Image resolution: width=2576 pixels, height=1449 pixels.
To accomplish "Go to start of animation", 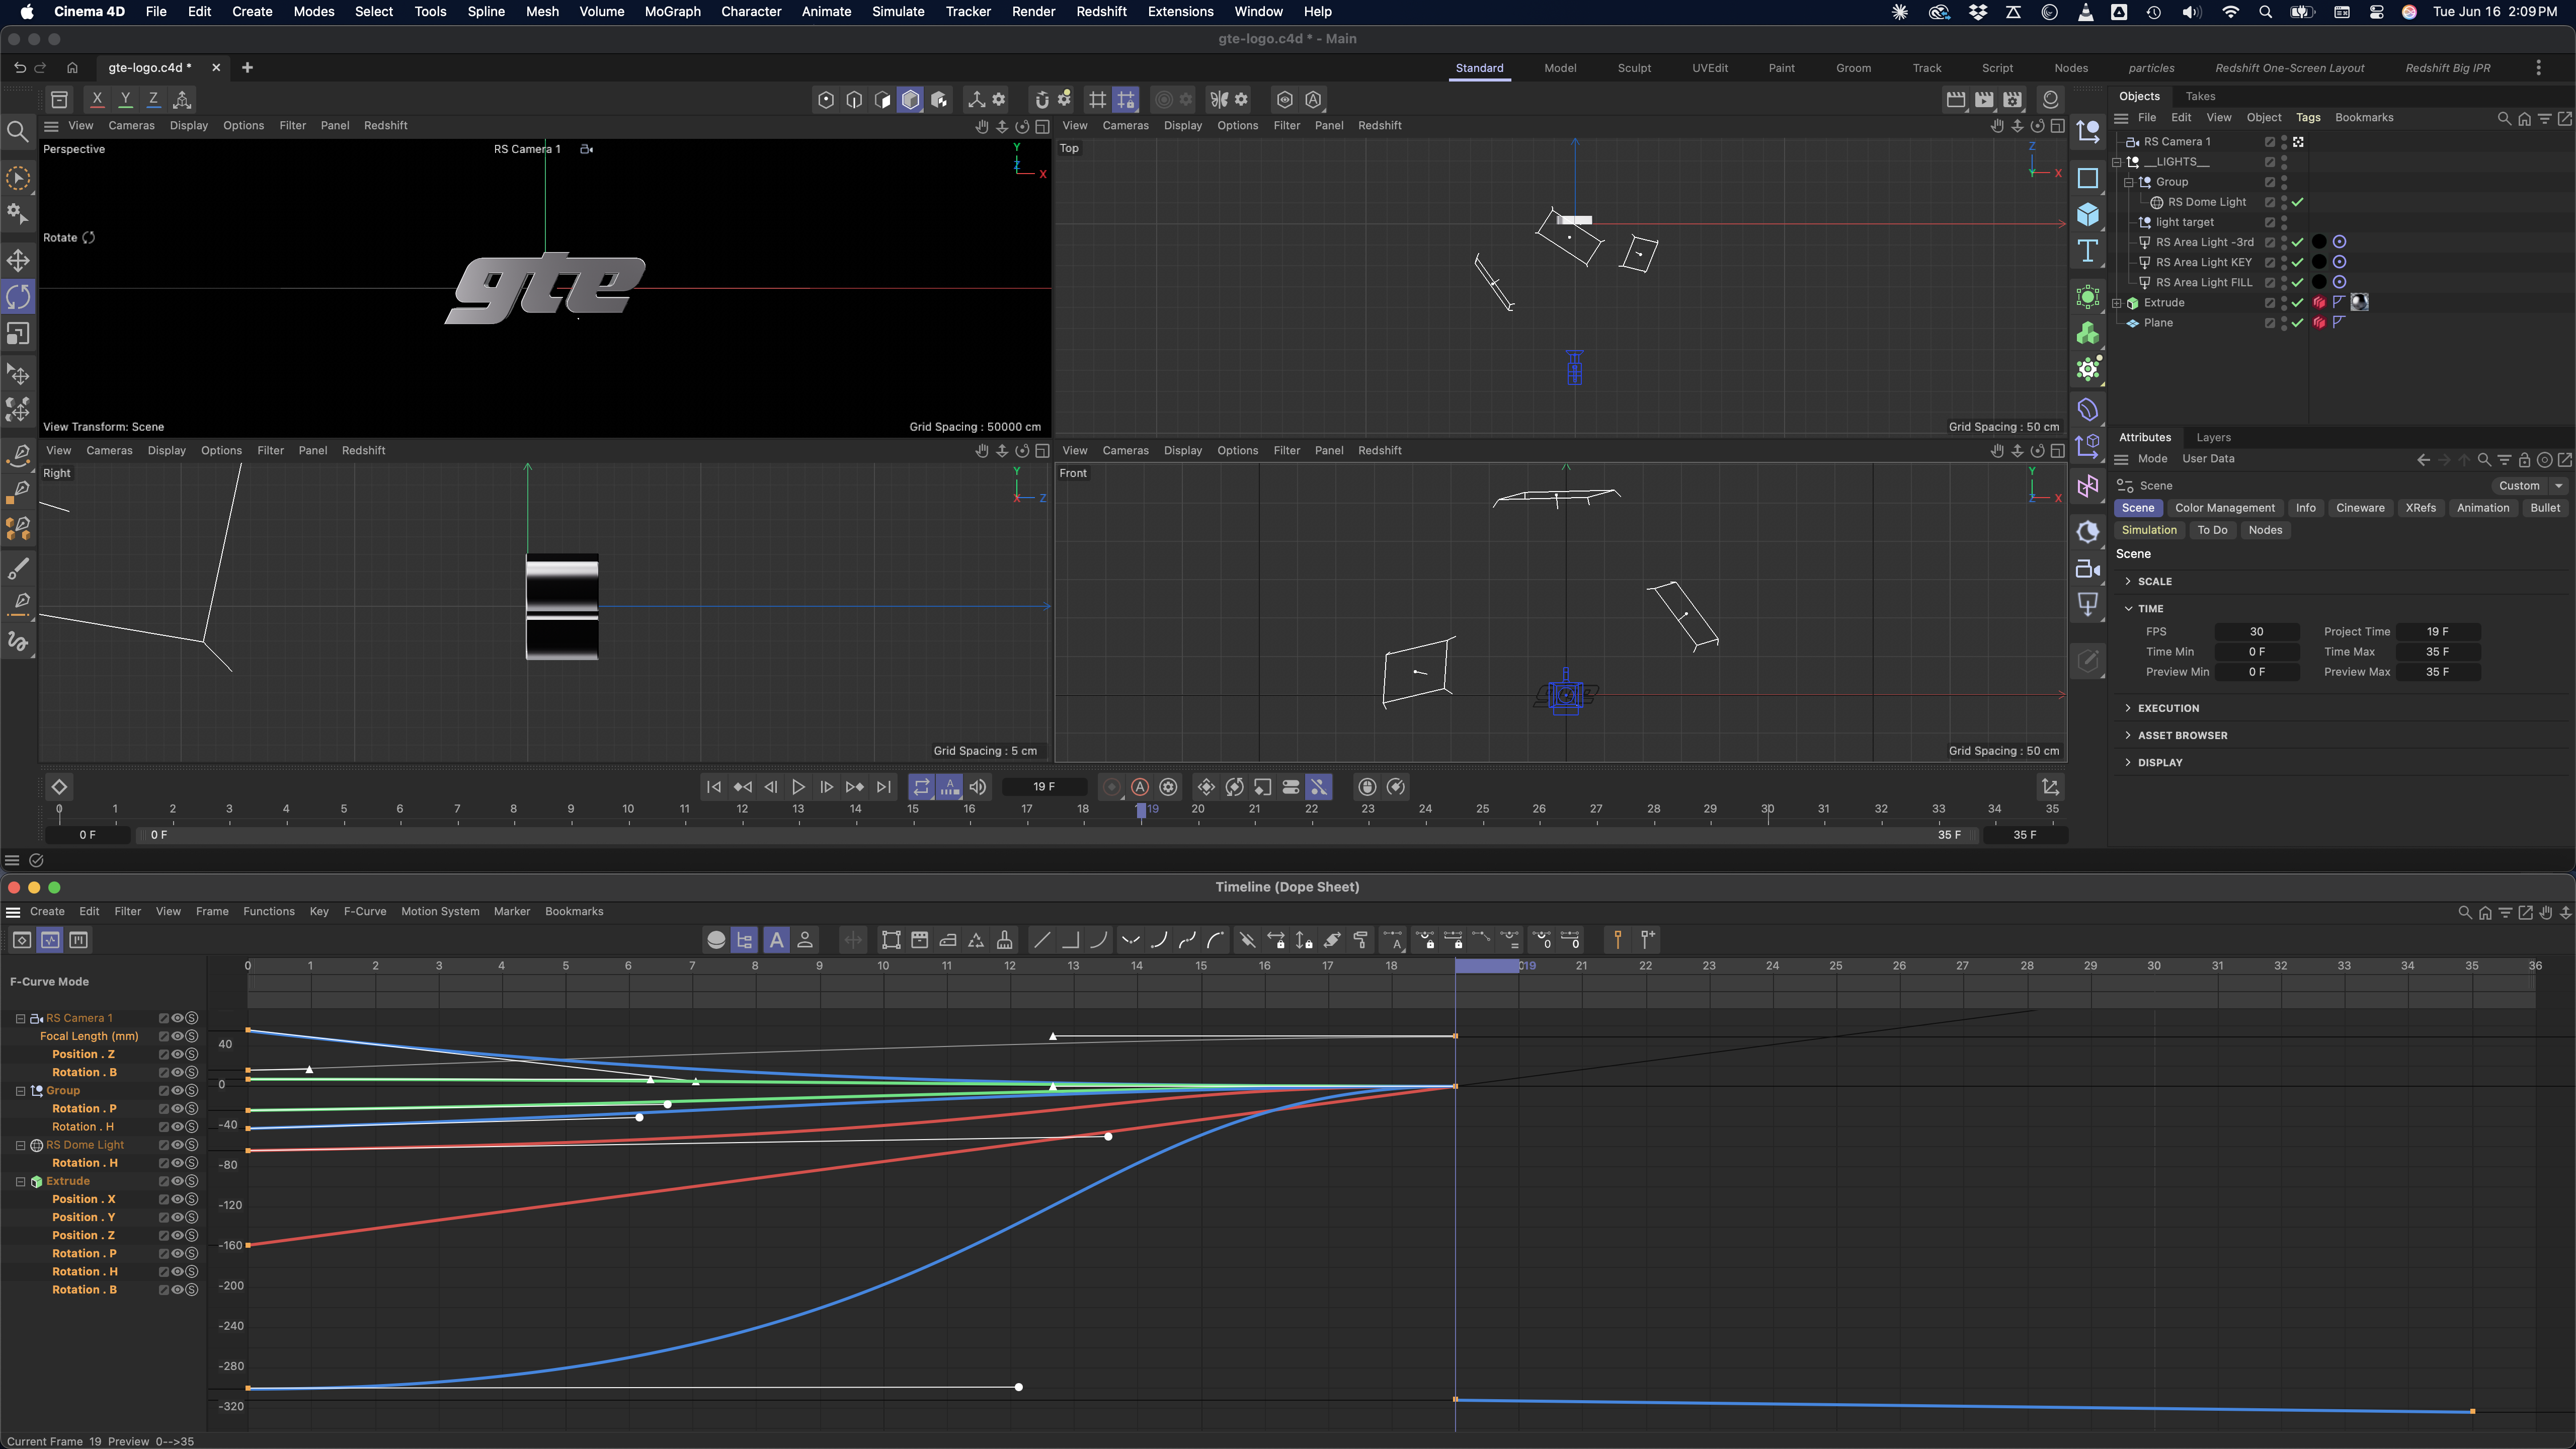I will click(713, 787).
